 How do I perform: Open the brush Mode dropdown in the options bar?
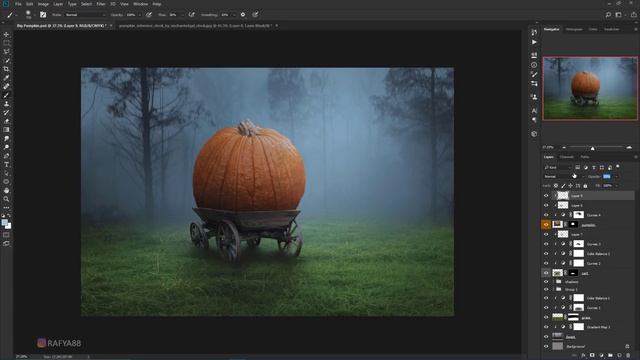click(x=85, y=15)
